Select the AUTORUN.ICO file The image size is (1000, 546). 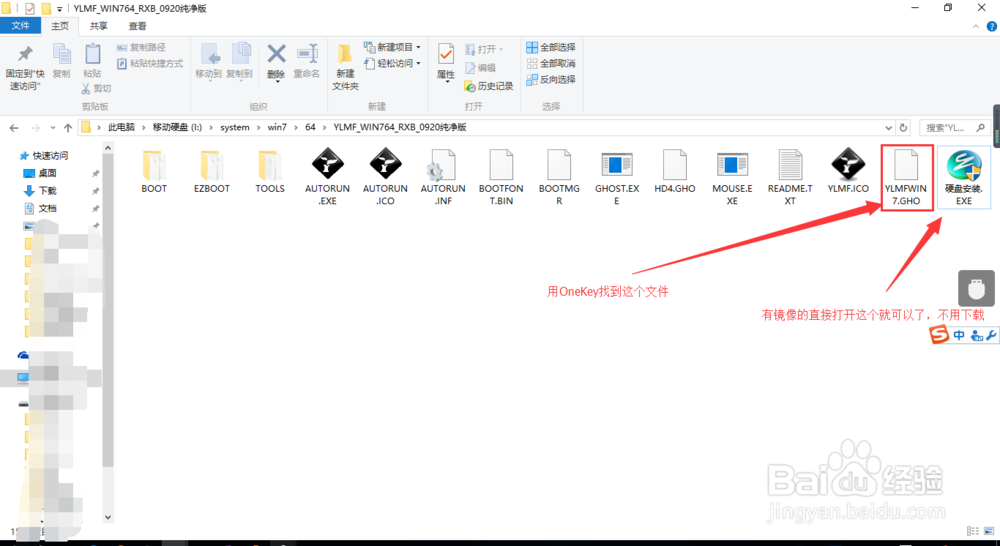385,177
